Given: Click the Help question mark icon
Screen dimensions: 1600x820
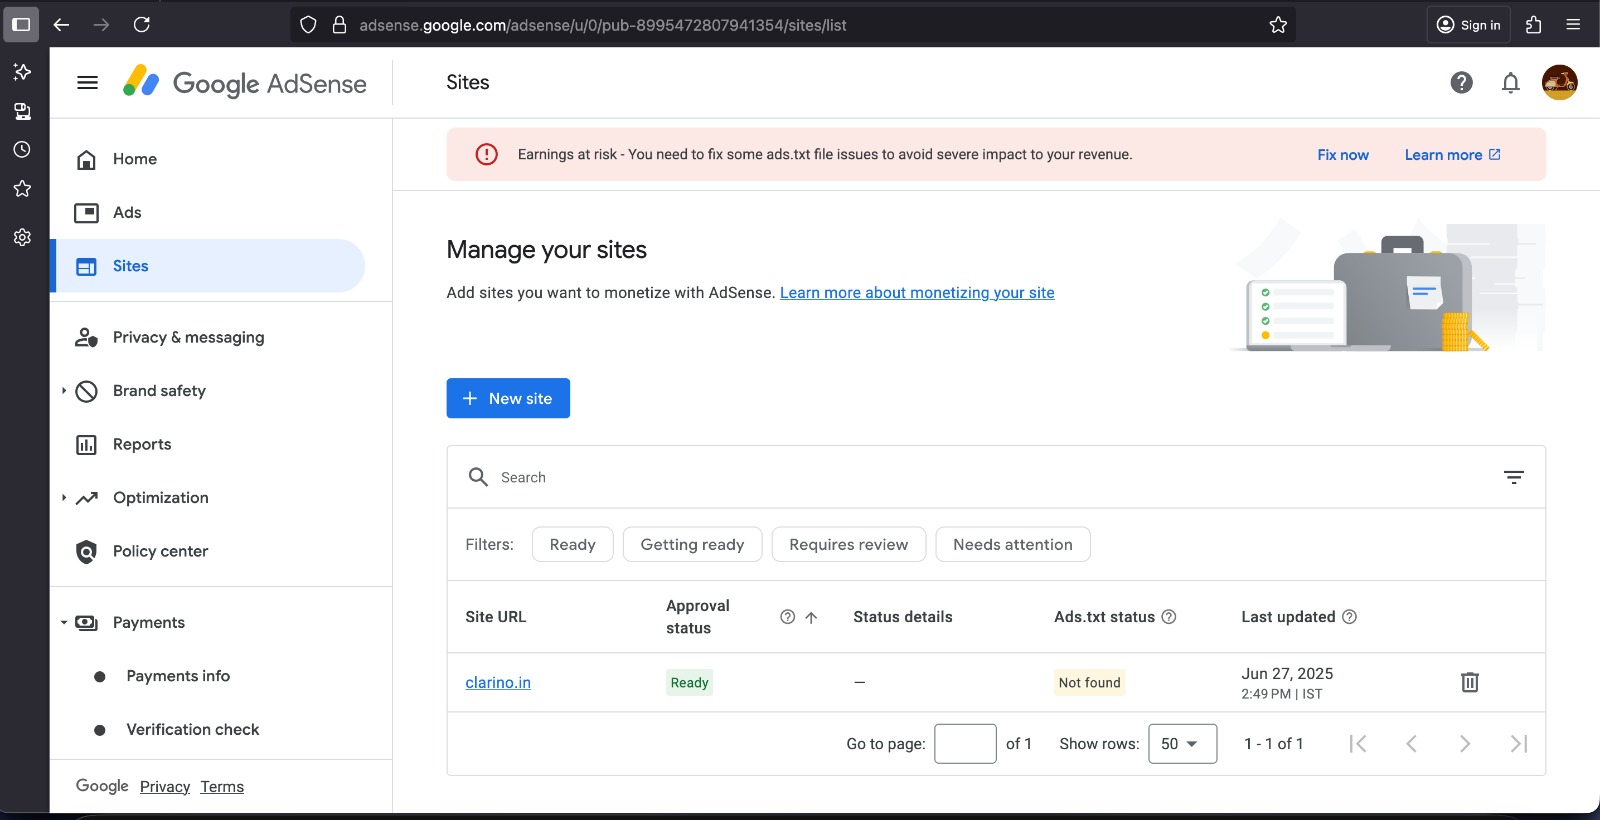Looking at the screenshot, I should click(x=1461, y=83).
